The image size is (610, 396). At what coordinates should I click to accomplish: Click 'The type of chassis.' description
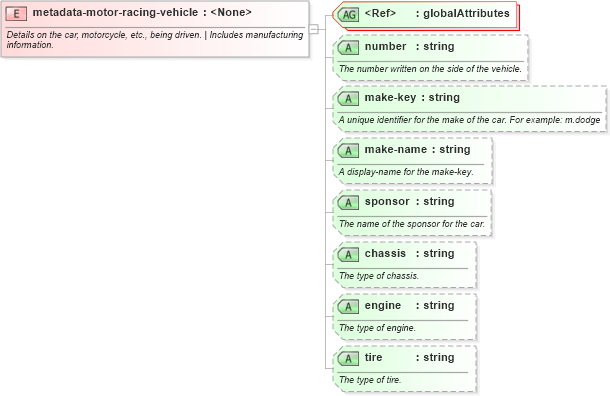pos(379,276)
